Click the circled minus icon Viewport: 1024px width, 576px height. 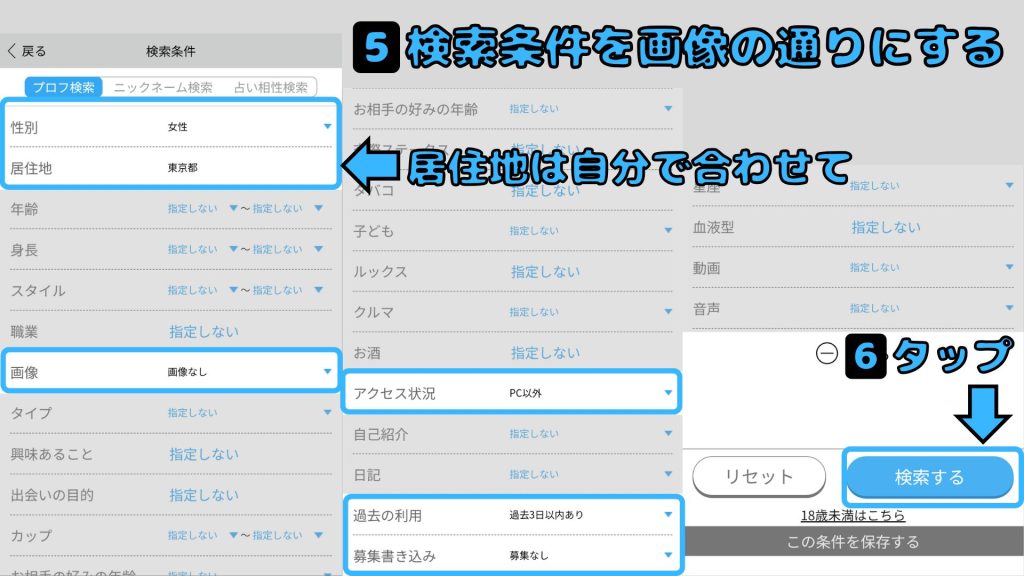coord(826,355)
